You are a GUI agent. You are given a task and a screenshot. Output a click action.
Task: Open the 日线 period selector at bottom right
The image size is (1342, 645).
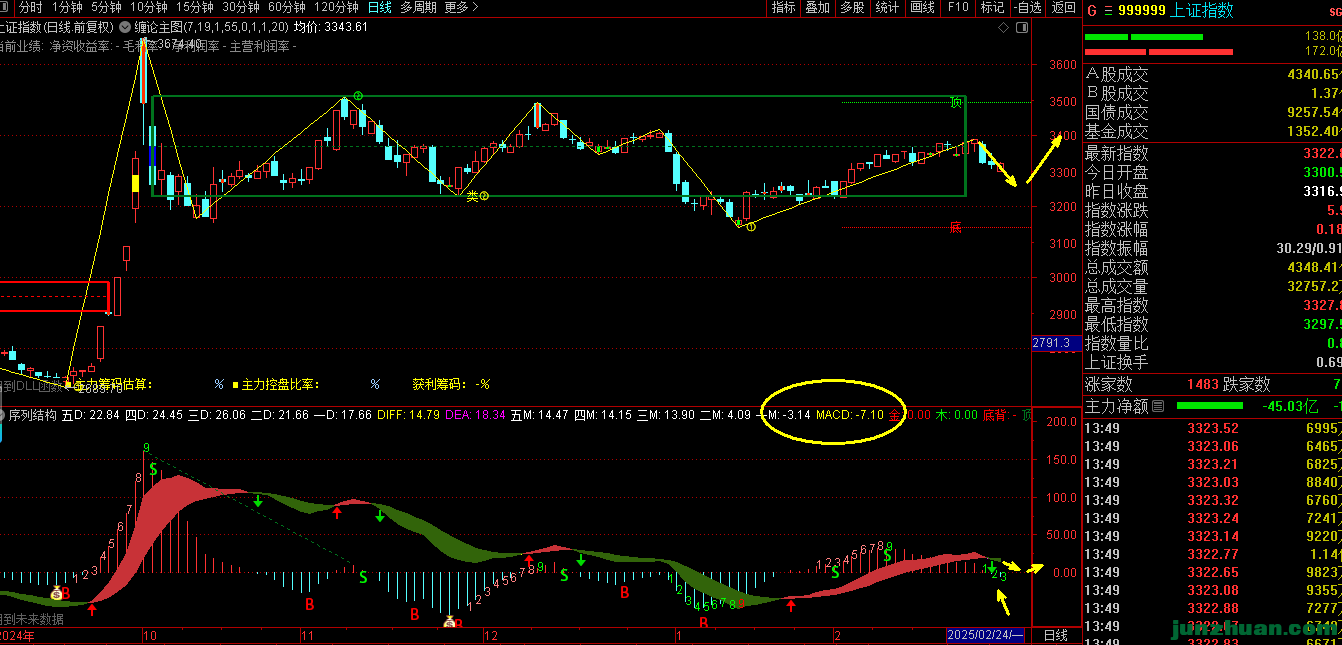(x=1055, y=635)
